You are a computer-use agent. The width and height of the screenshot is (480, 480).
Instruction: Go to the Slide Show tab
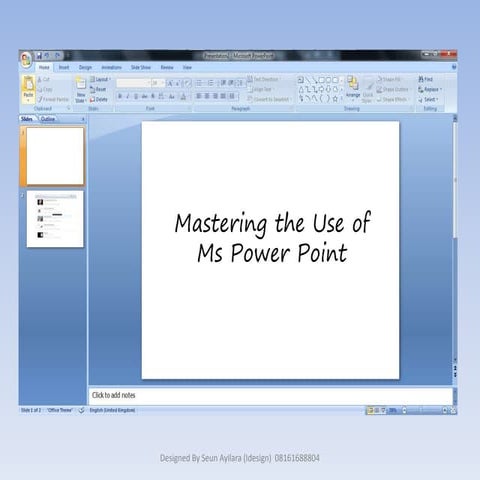click(x=141, y=67)
